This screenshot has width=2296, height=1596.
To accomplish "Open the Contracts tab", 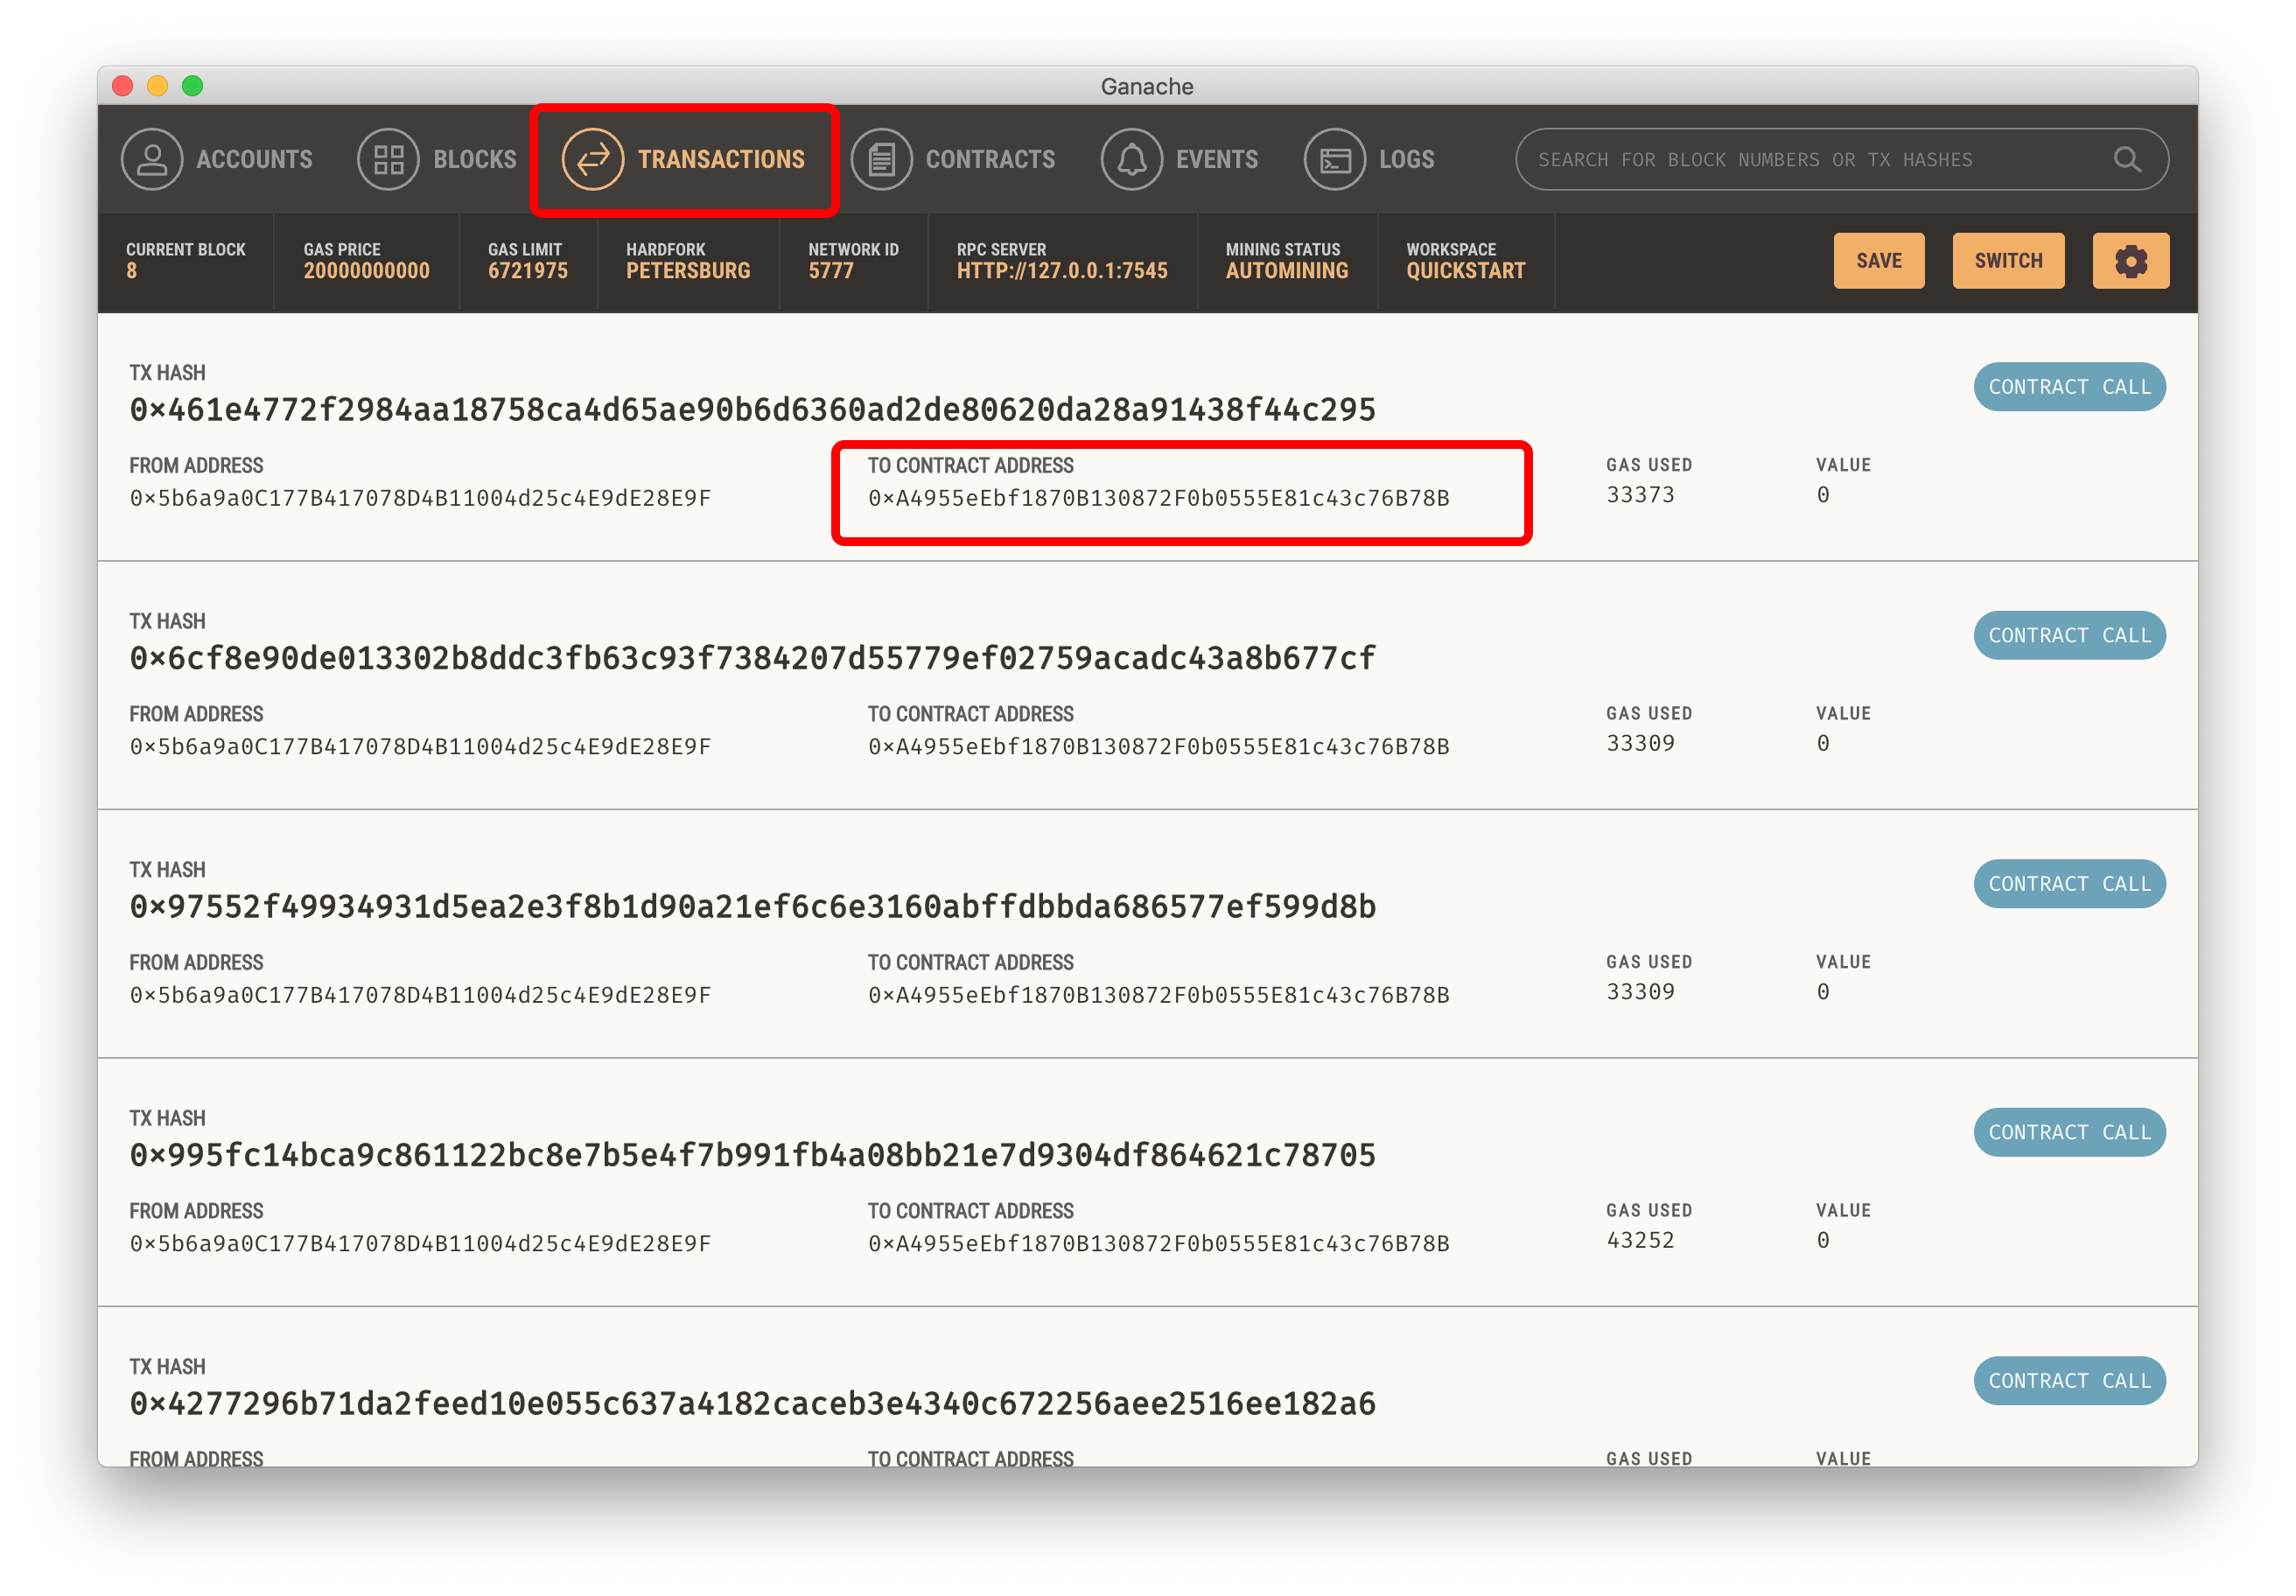I will pyautogui.click(x=989, y=159).
